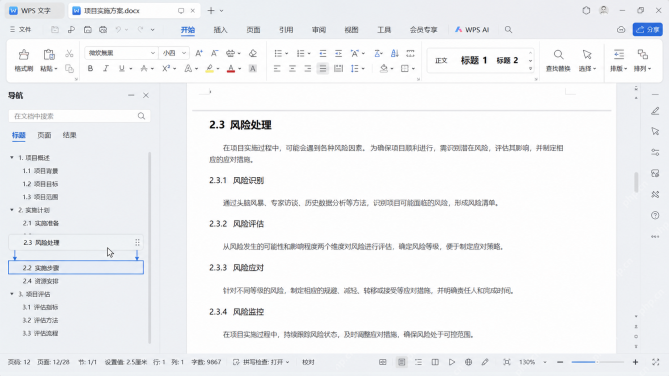
Task: Apply superscript formatting
Action: pyautogui.click(x=166, y=68)
